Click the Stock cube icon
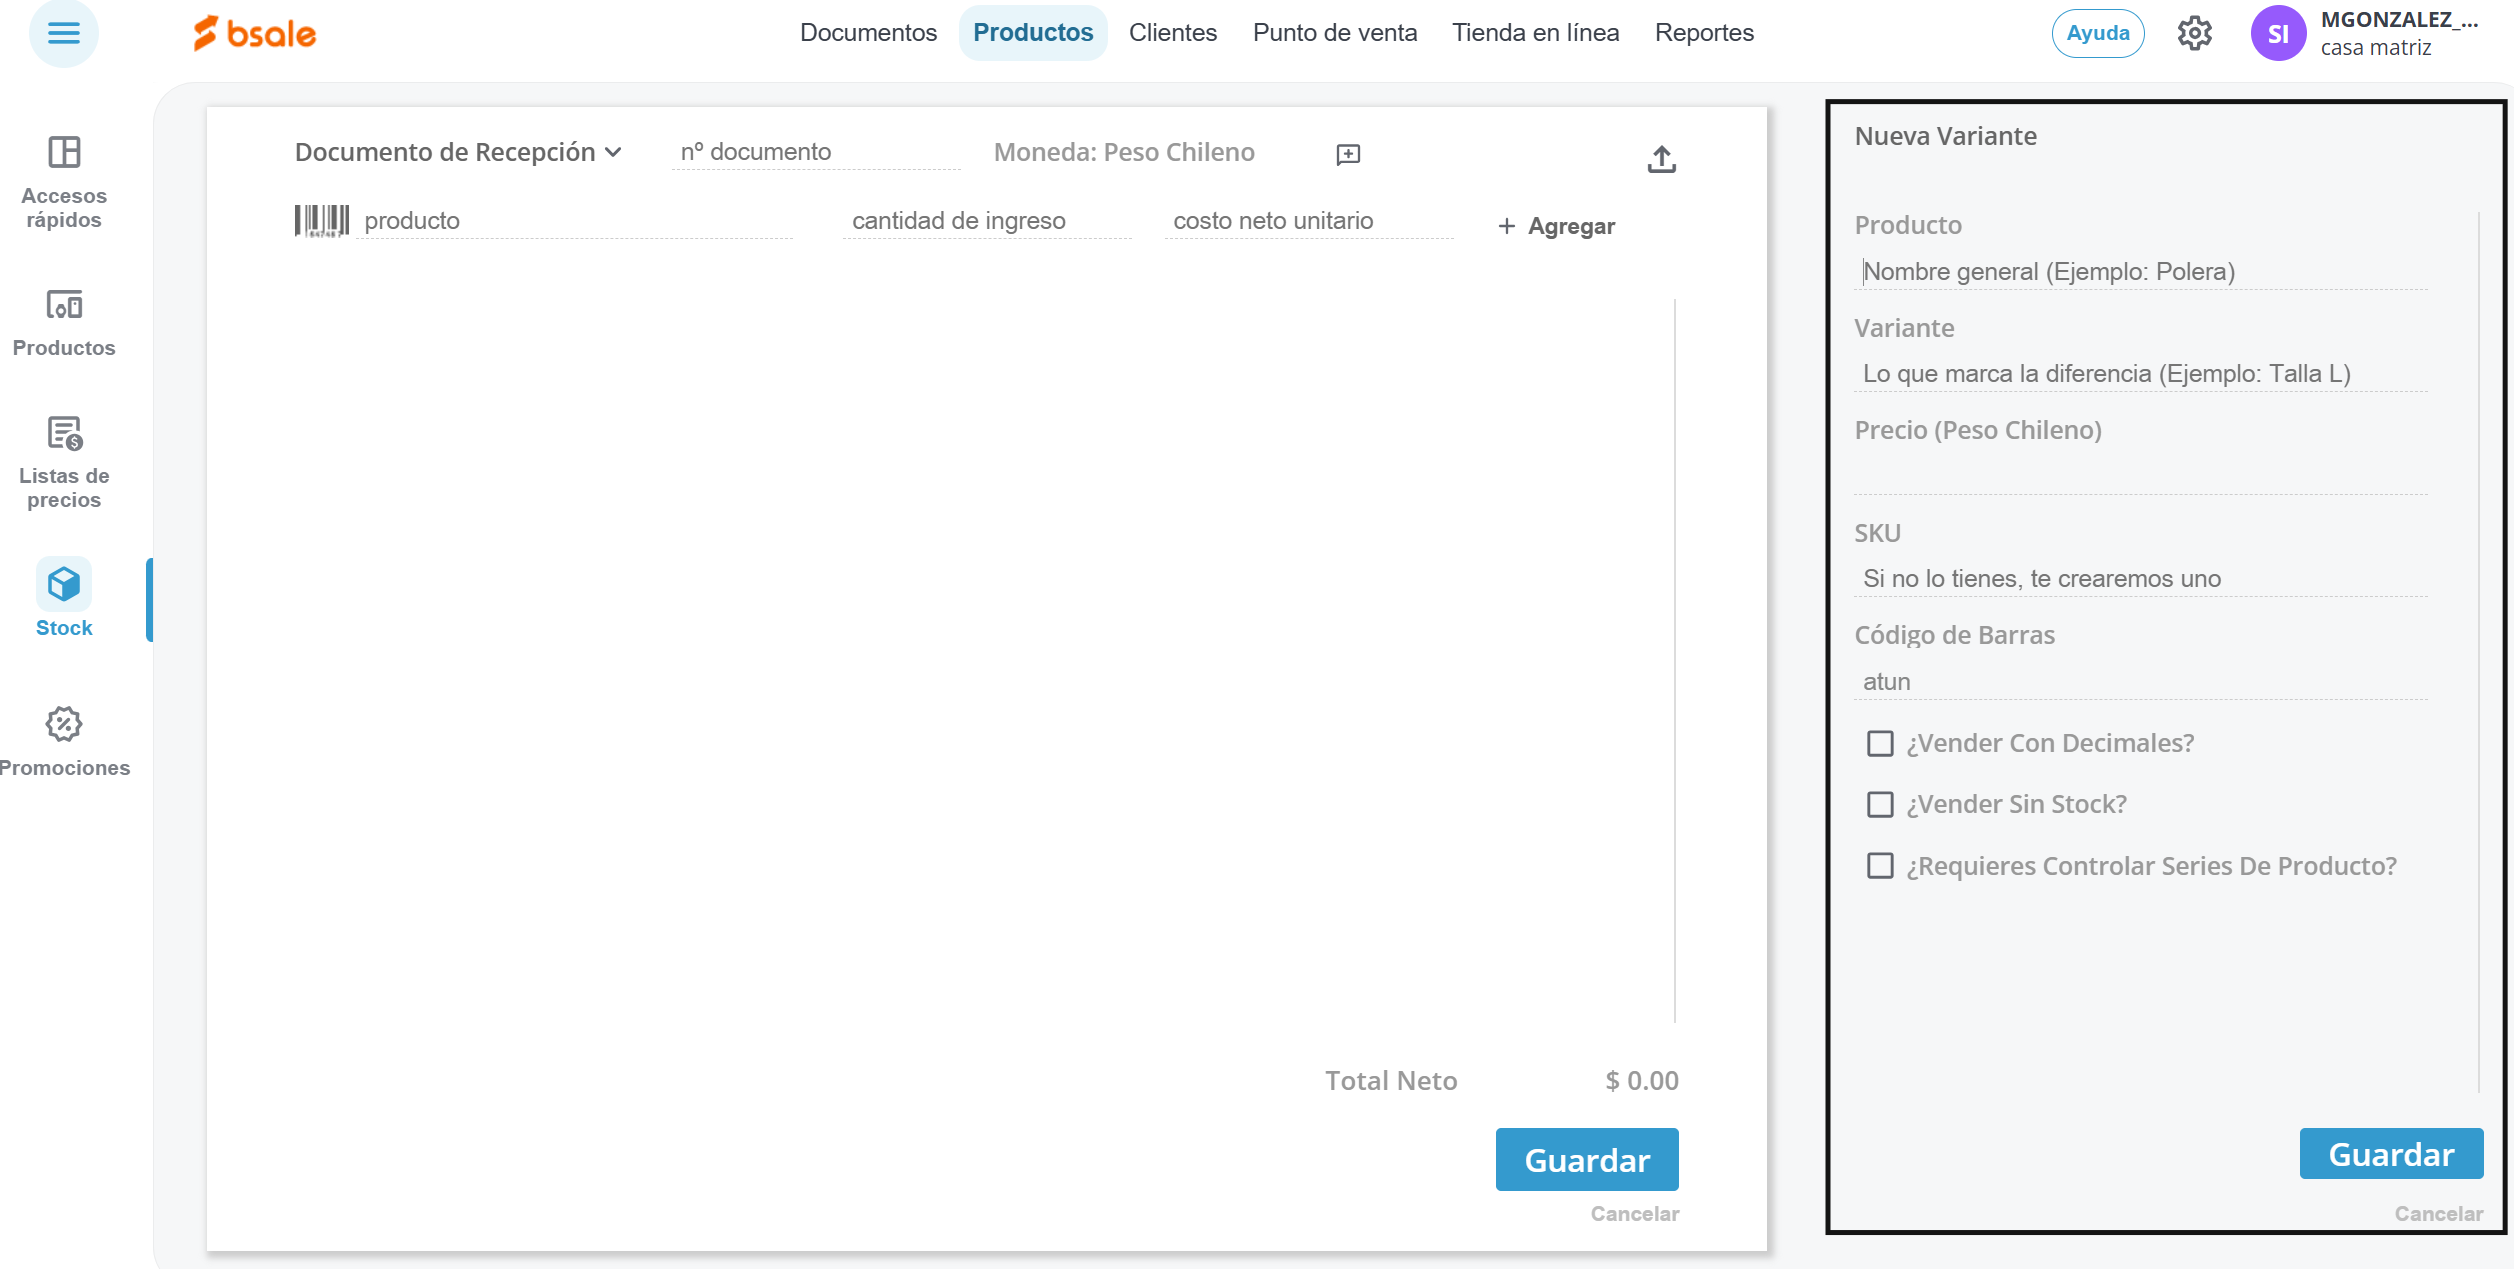 [64, 584]
